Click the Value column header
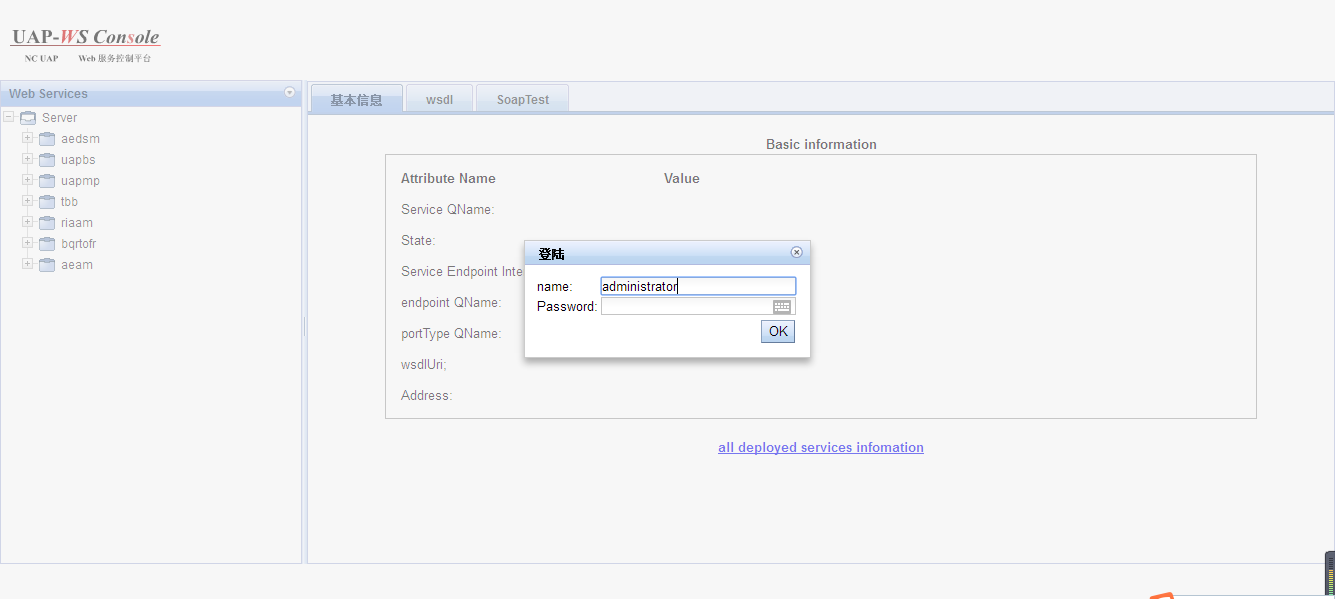This screenshot has width=1335, height=599. [x=682, y=178]
